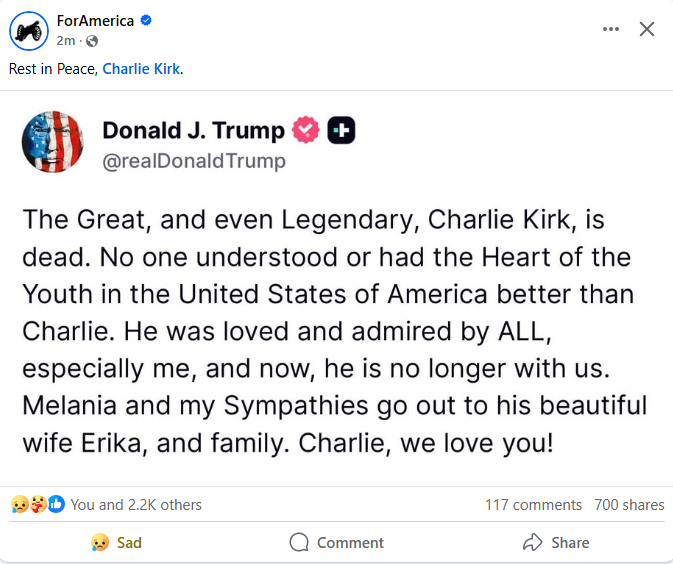673x564 pixels.
Task: Click the sad face reaction emoji in the summary
Action: coord(19,505)
